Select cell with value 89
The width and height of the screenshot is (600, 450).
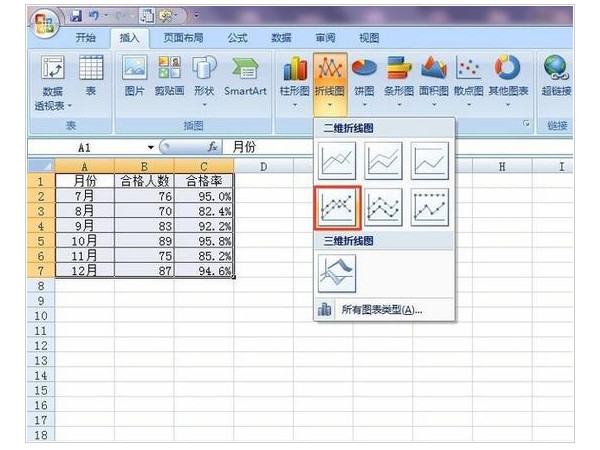coord(144,241)
